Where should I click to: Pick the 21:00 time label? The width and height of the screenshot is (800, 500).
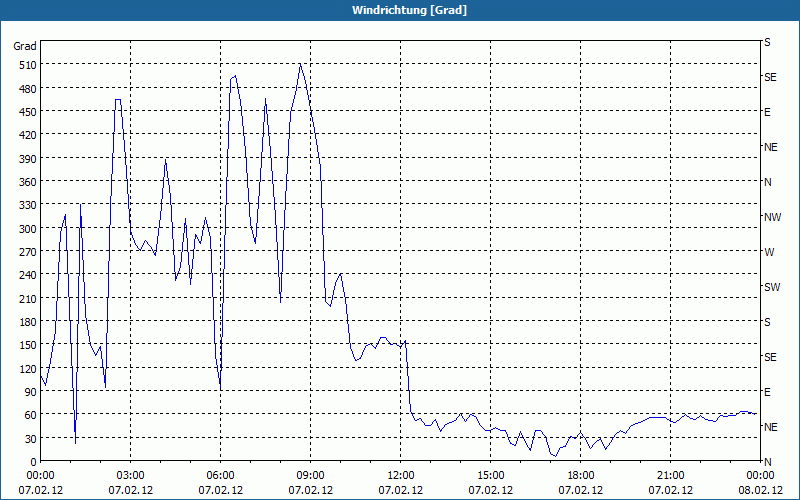pyautogui.click(x=670, y=476)
